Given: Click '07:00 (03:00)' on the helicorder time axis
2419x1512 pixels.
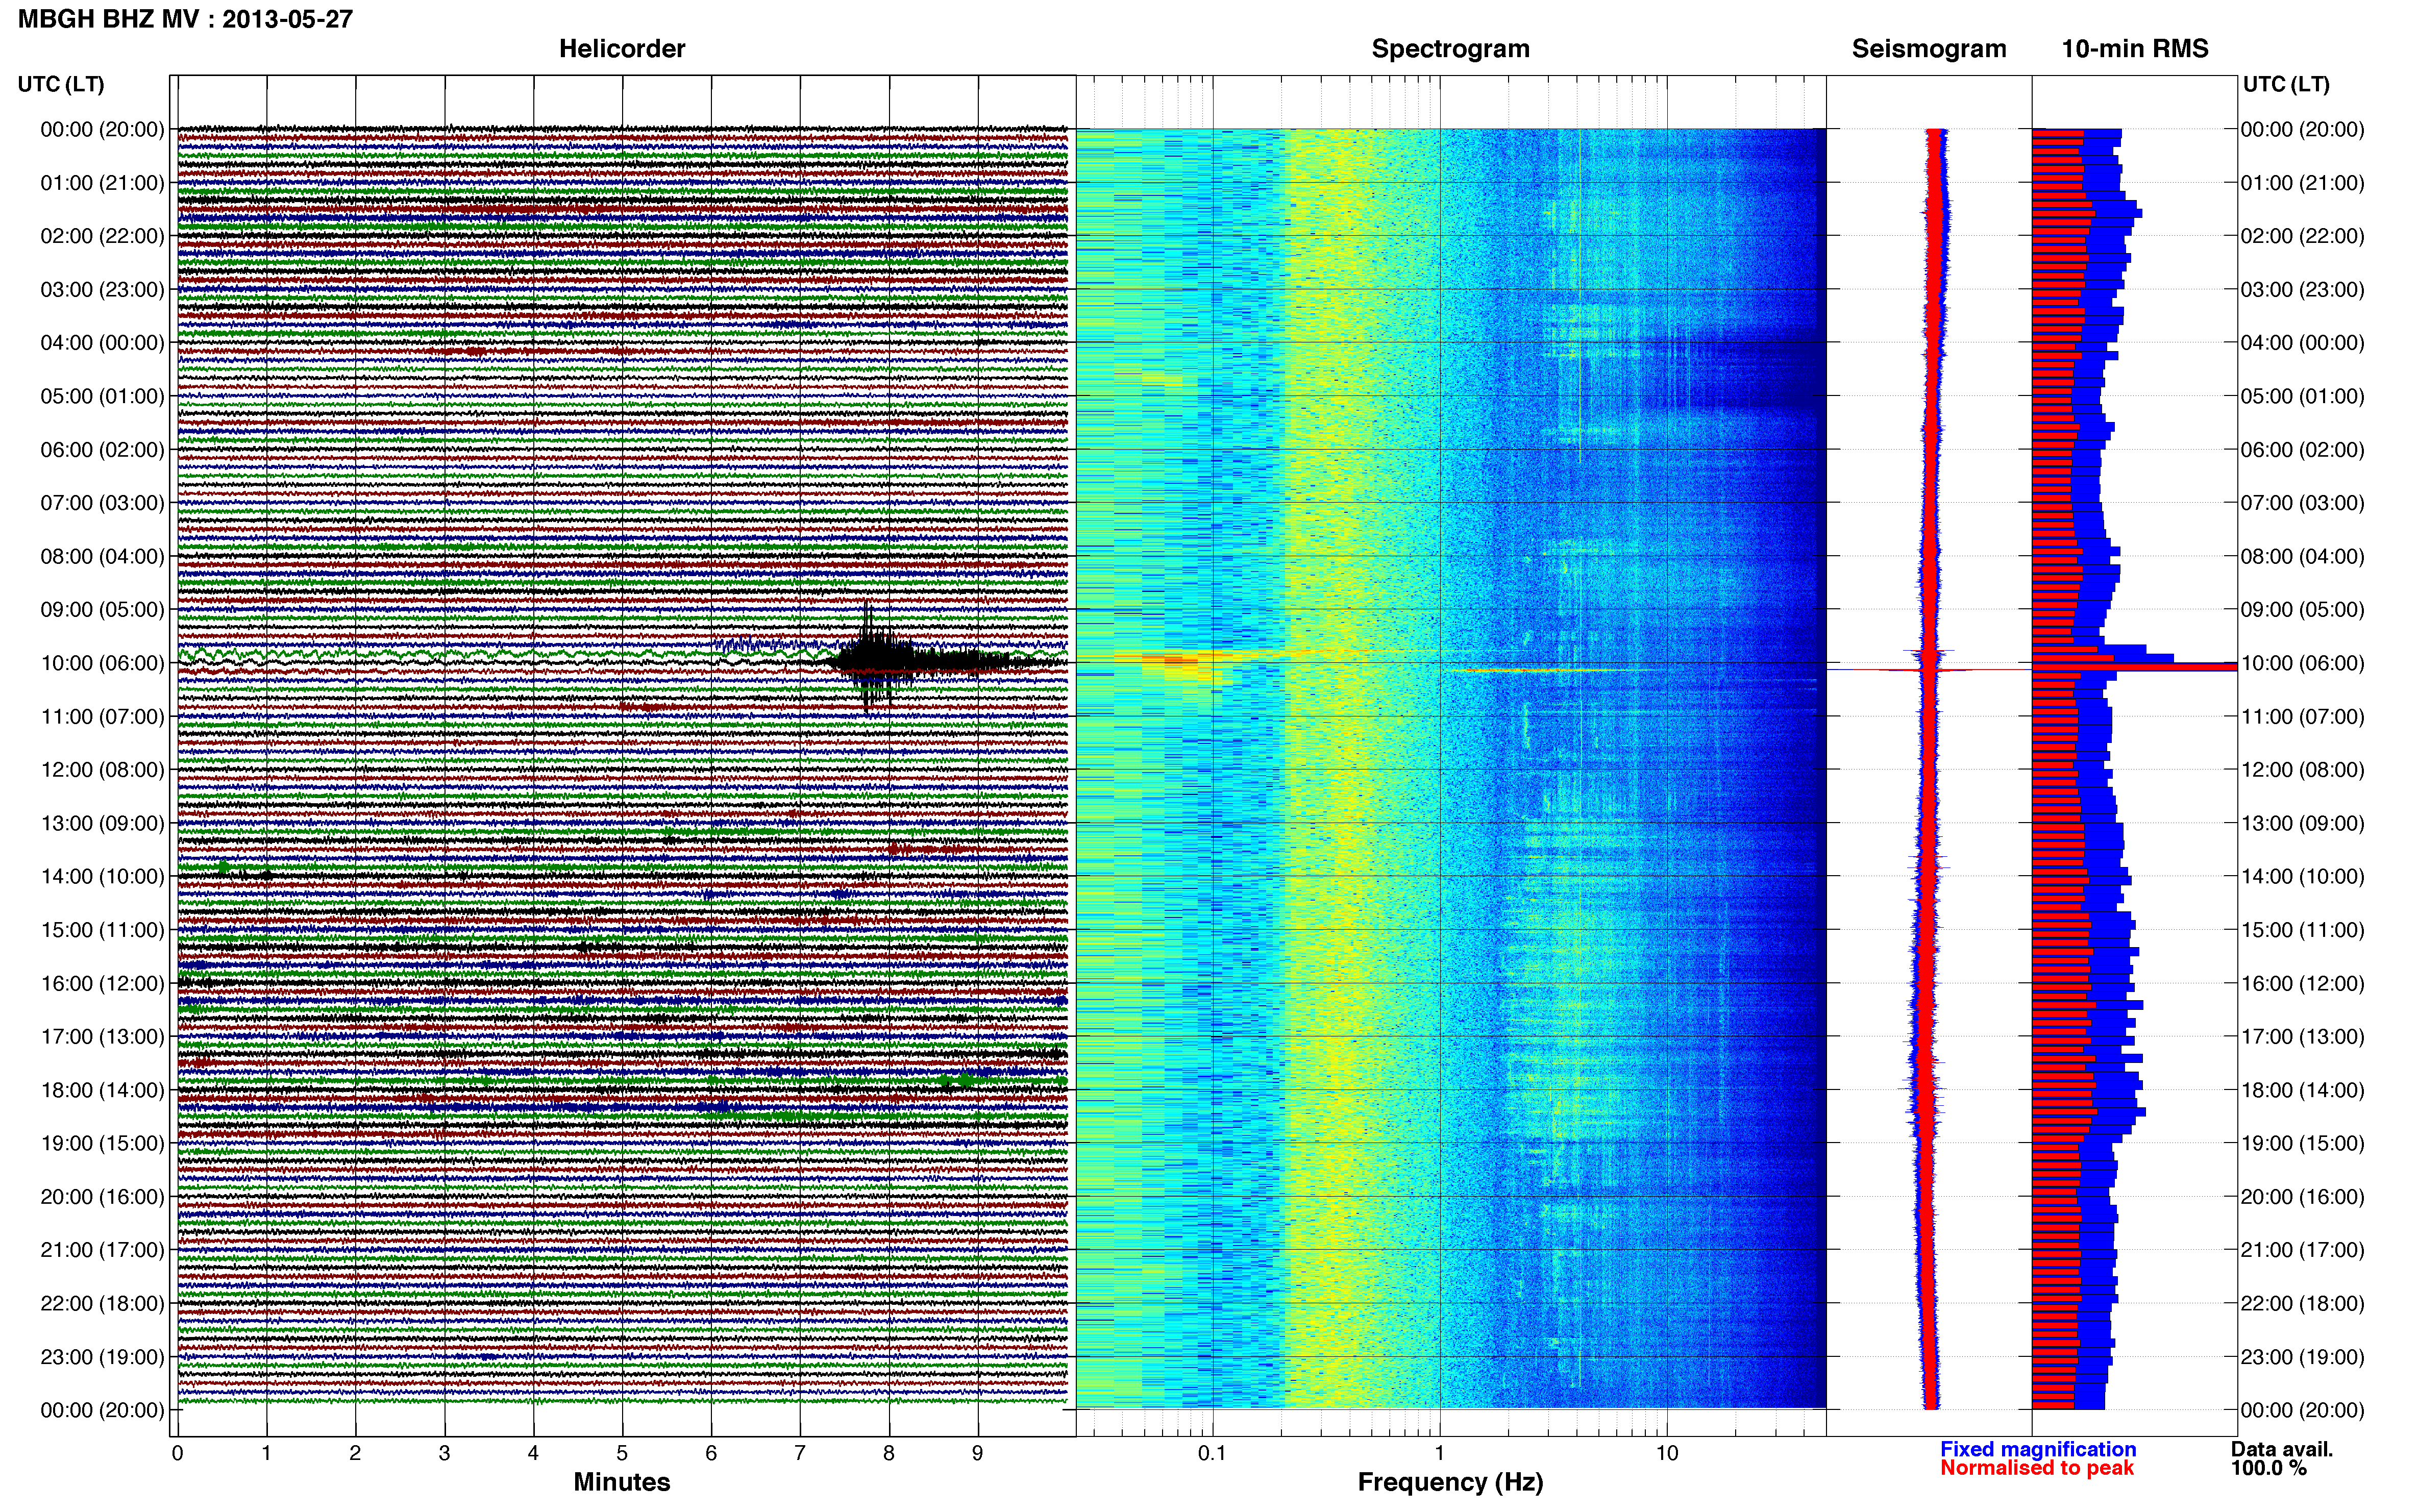Looking at the screenshot, I should pyautogui.click(x=102, y=503).
